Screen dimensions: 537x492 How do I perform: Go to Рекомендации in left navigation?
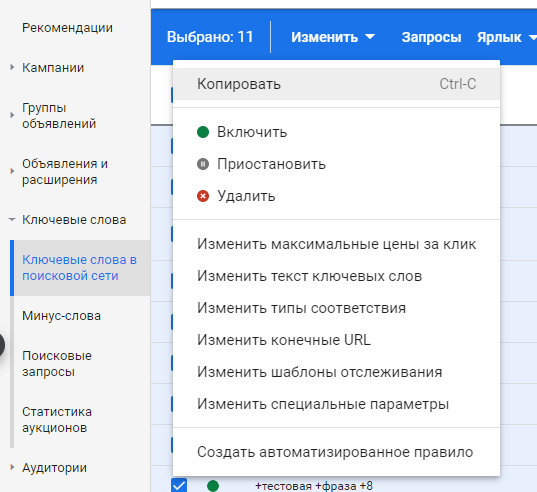pos(67,28)
